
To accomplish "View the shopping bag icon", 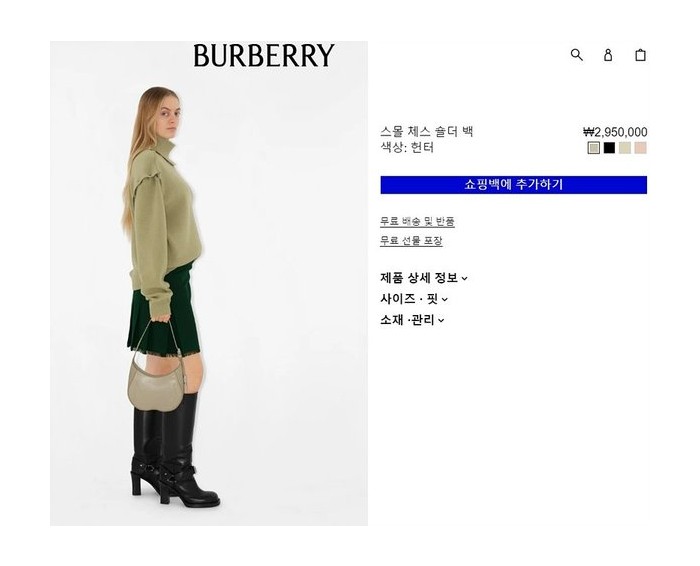I will point(640,54).
